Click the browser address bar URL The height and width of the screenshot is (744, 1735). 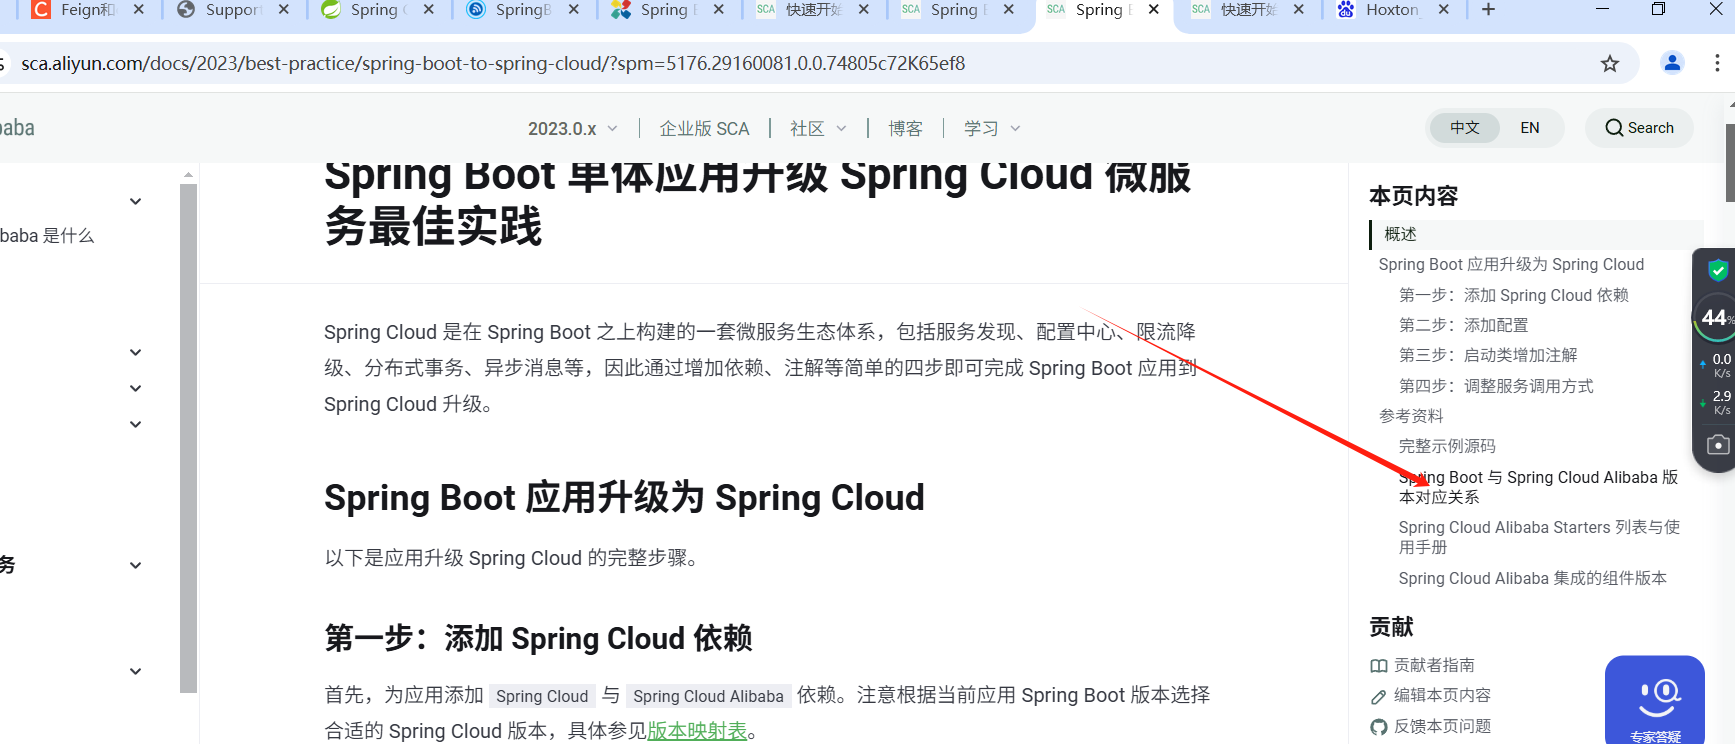click(x=493, y=64)
